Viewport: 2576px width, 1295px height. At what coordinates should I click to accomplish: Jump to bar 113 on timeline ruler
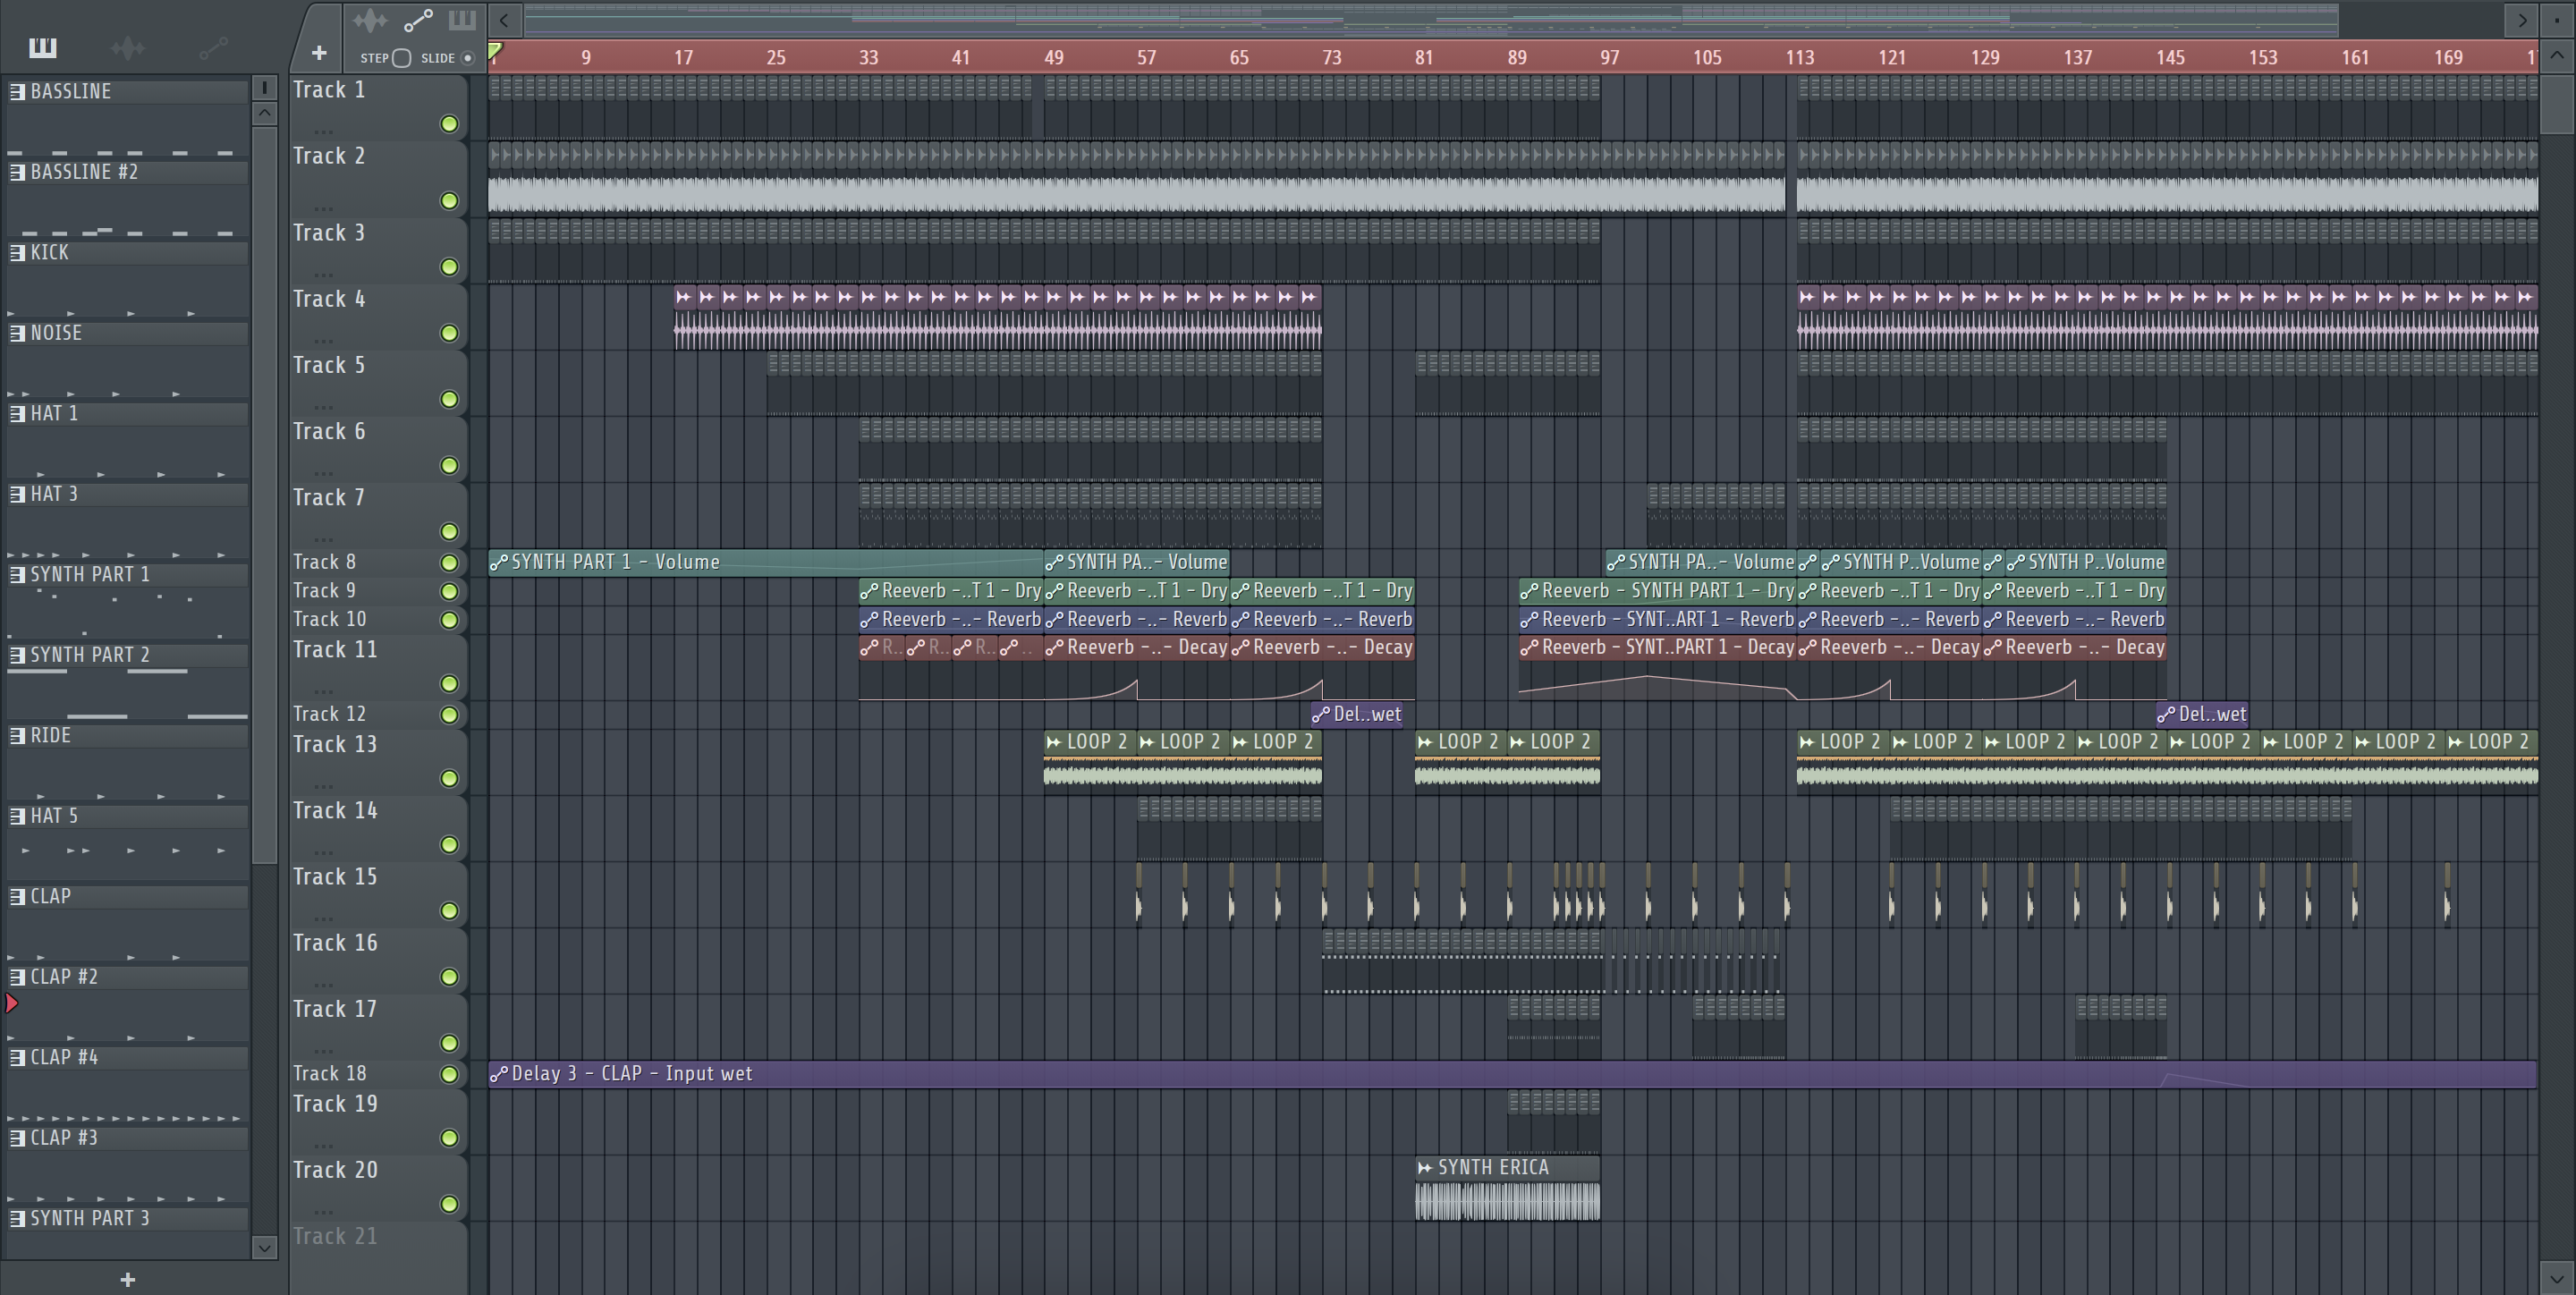[1800, 58]
